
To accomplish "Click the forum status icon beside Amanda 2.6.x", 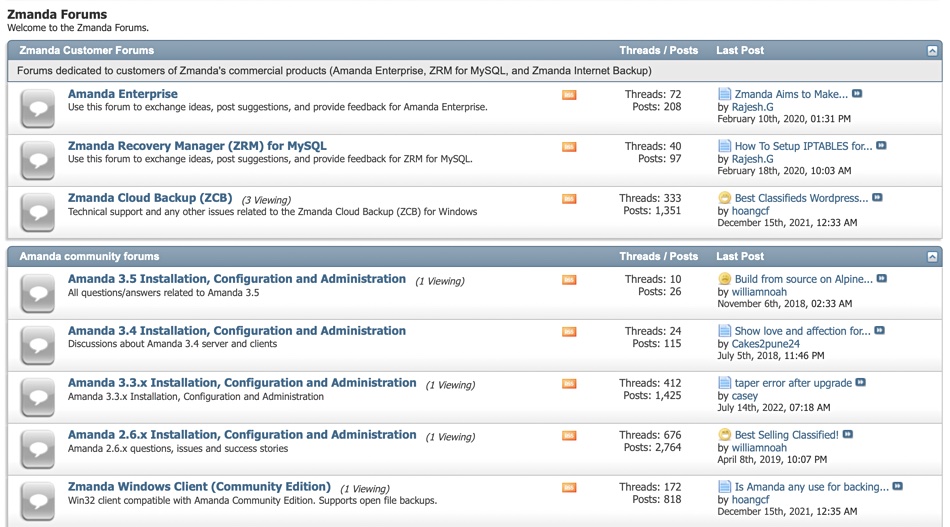I will [38, 449].
